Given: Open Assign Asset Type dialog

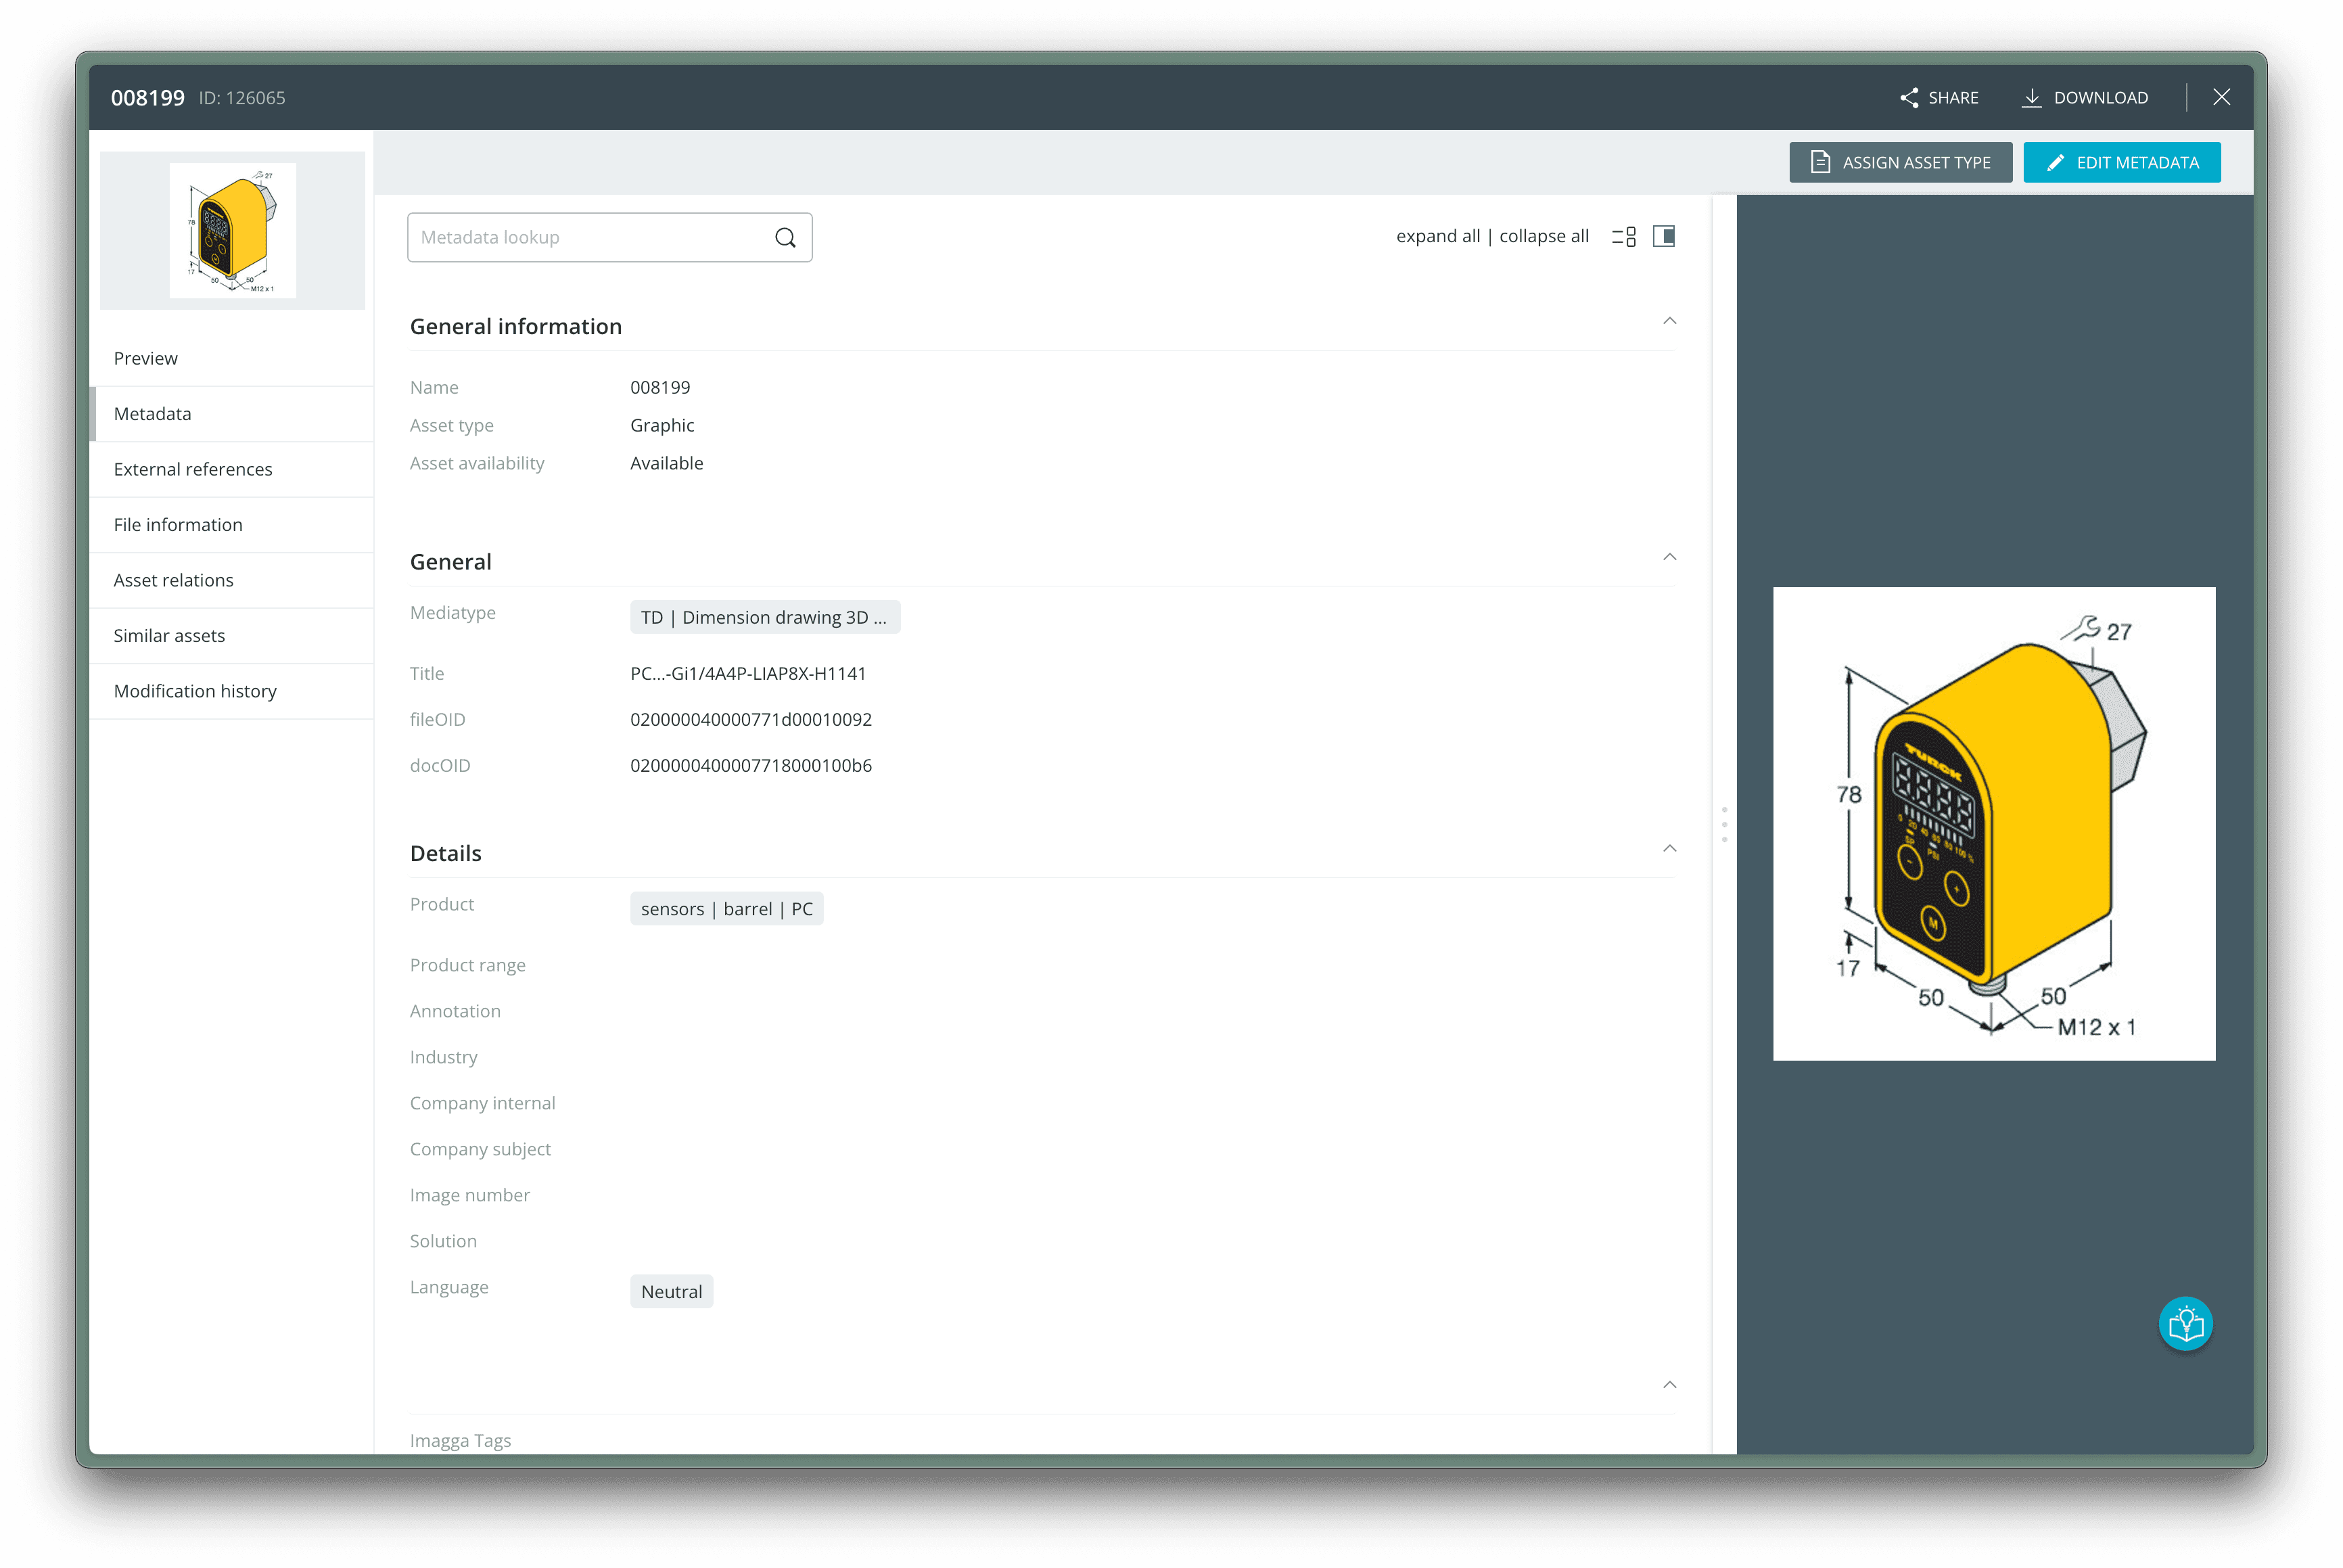Looking at the screenshot, I should 1901,162.
